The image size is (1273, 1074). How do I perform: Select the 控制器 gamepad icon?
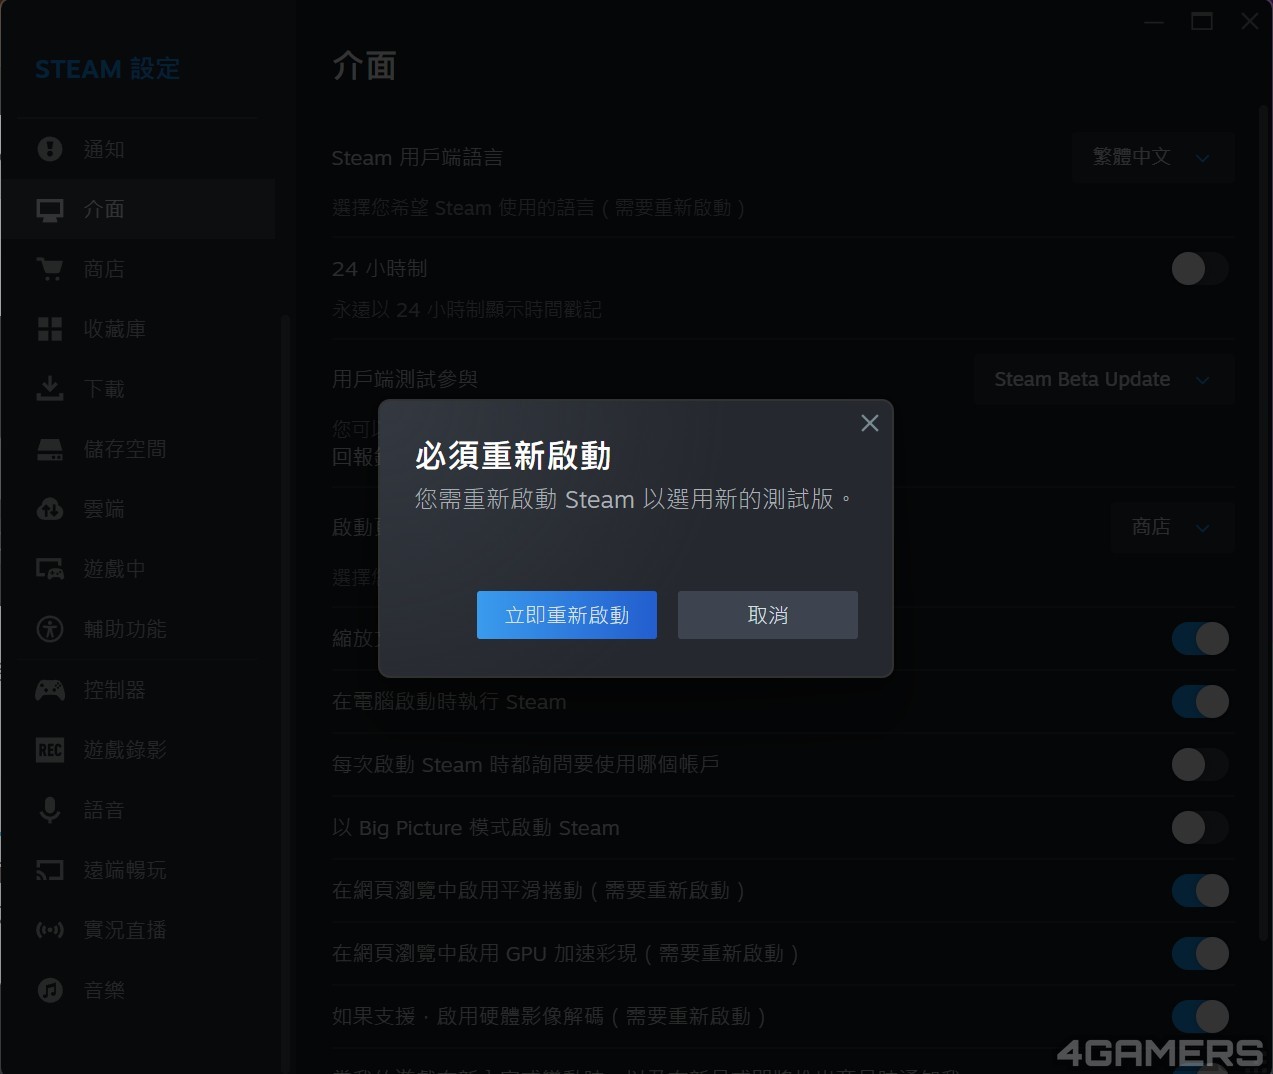click(50, 690)
